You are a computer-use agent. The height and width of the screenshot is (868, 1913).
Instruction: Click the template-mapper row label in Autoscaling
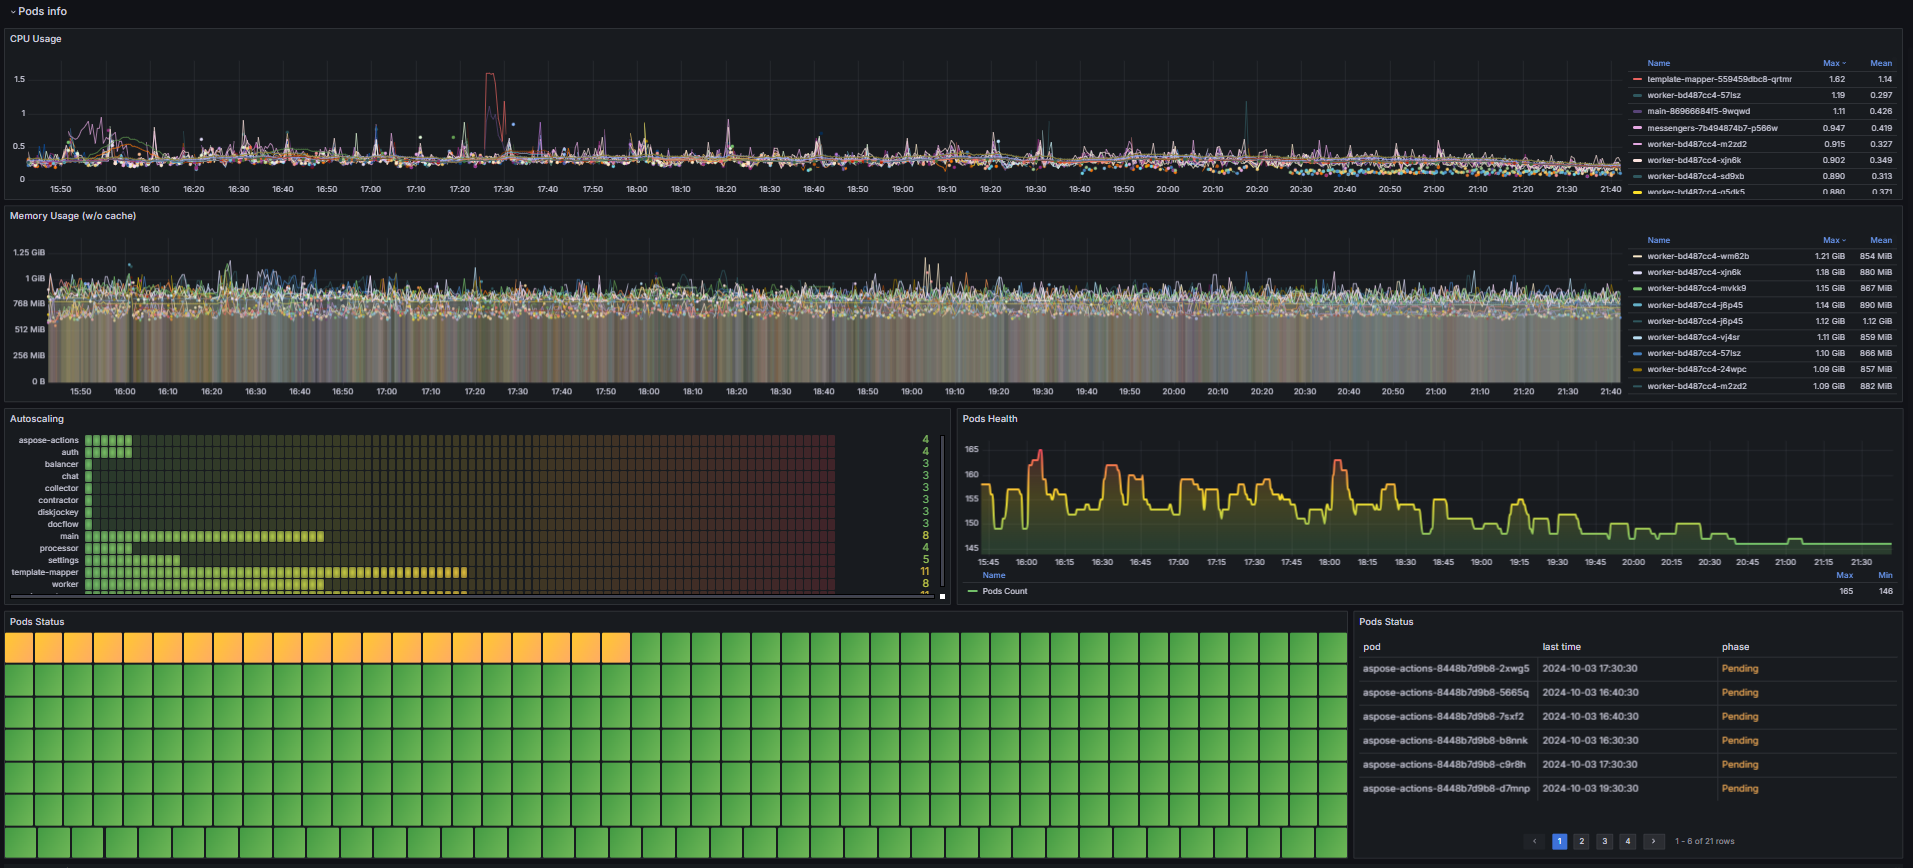(45, 573)
